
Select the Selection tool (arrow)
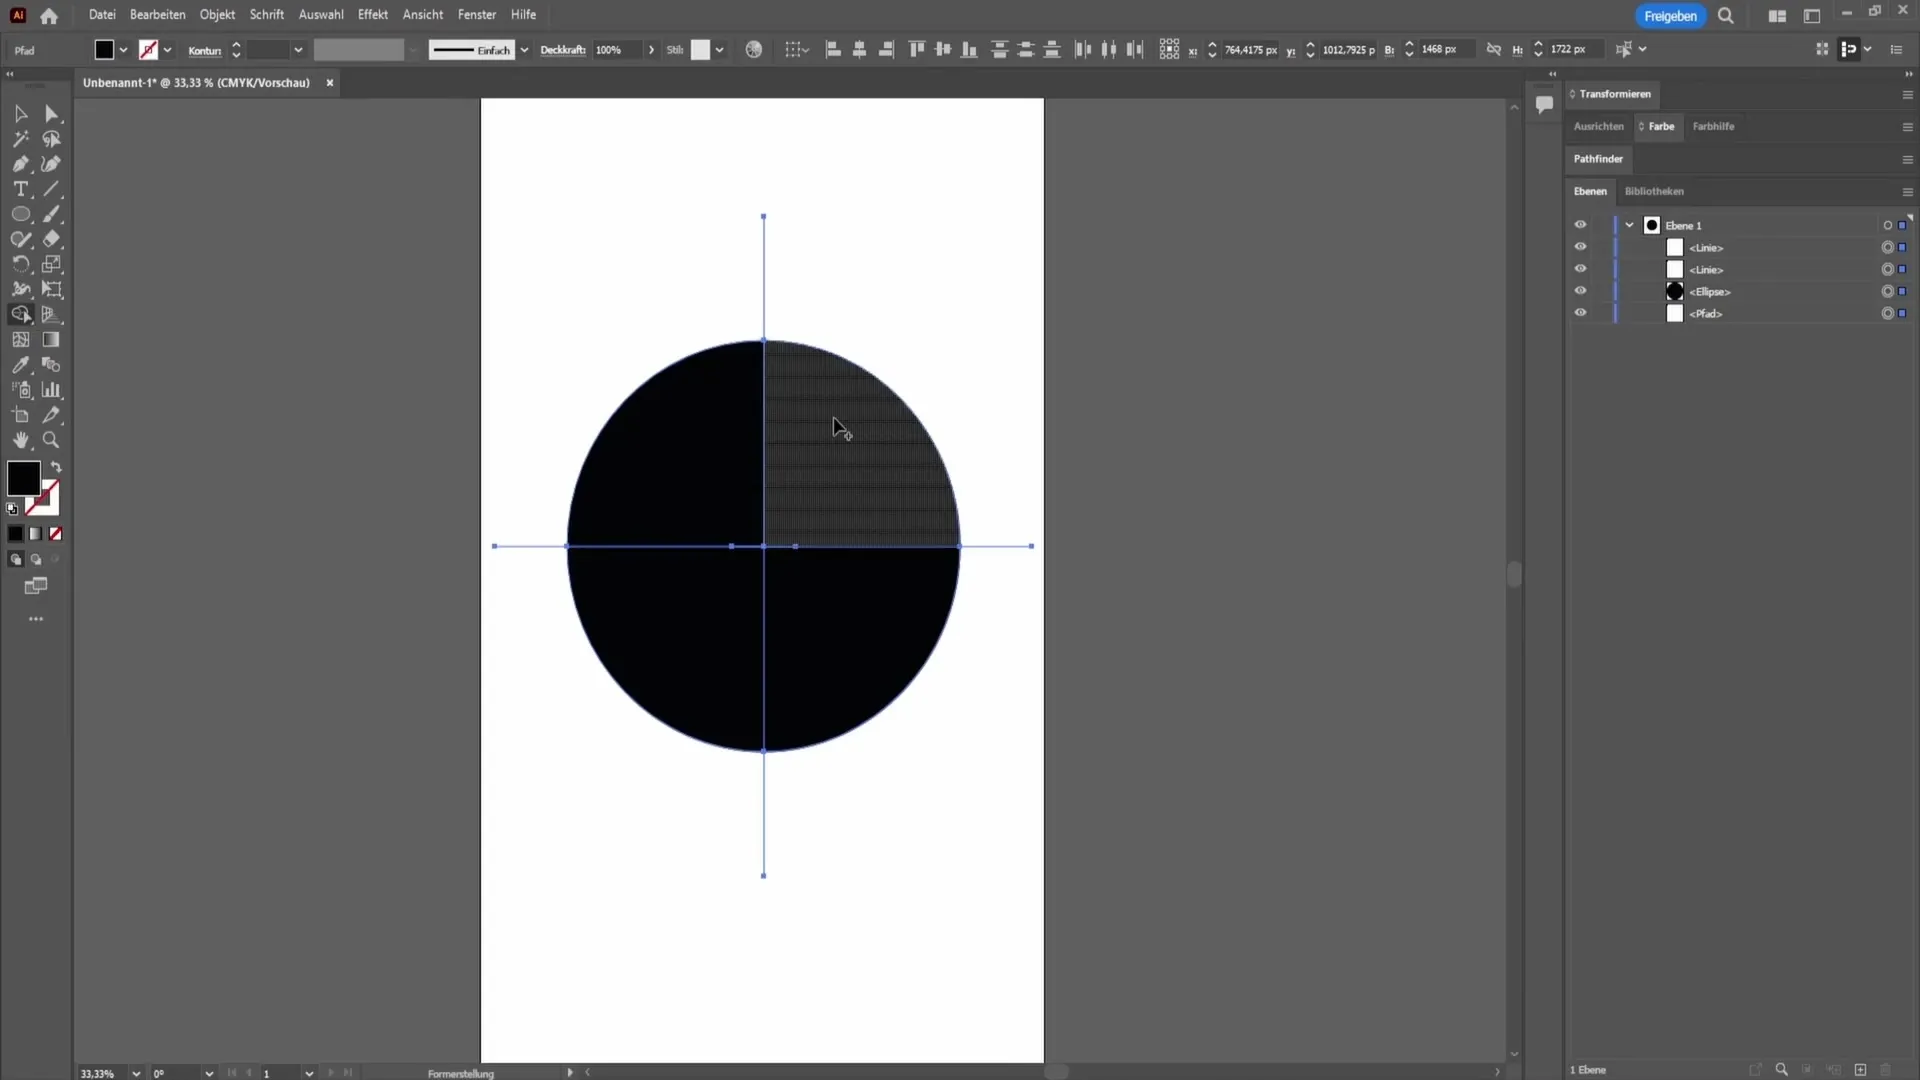point(20,113)
